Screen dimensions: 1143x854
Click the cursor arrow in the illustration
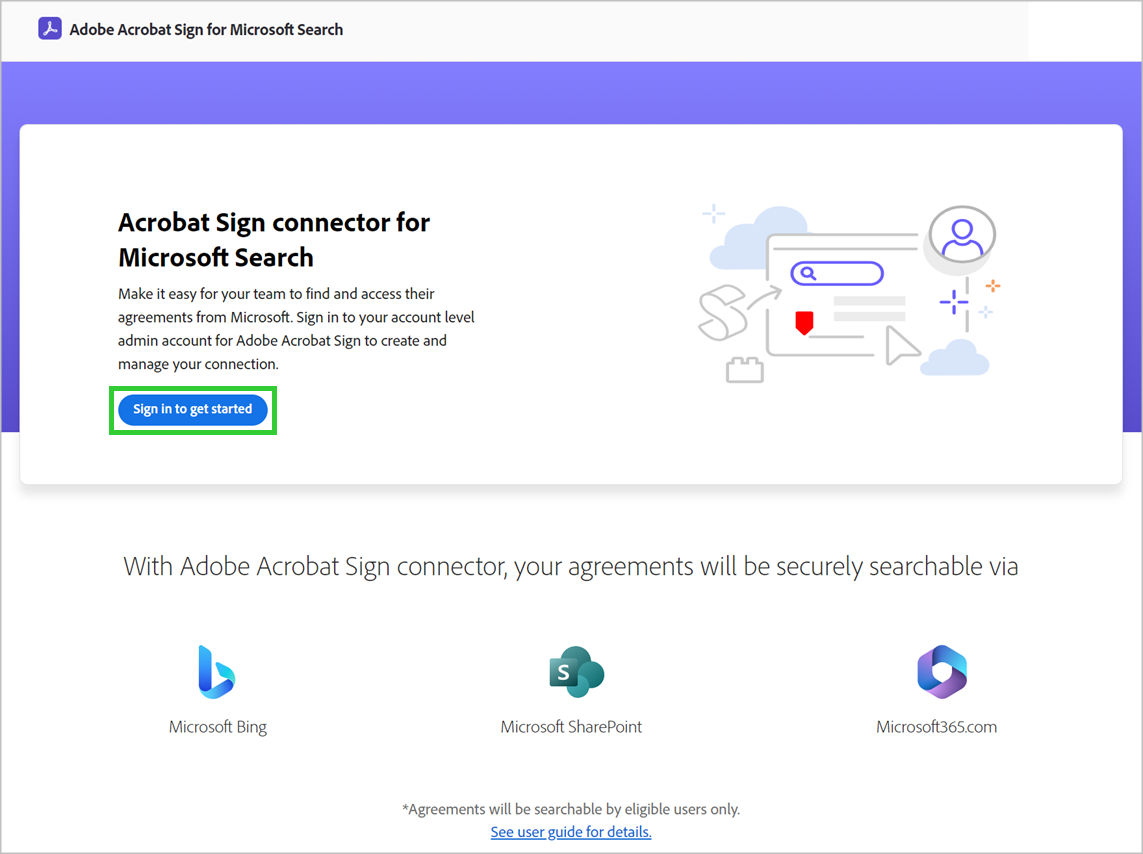click(901, 346)
